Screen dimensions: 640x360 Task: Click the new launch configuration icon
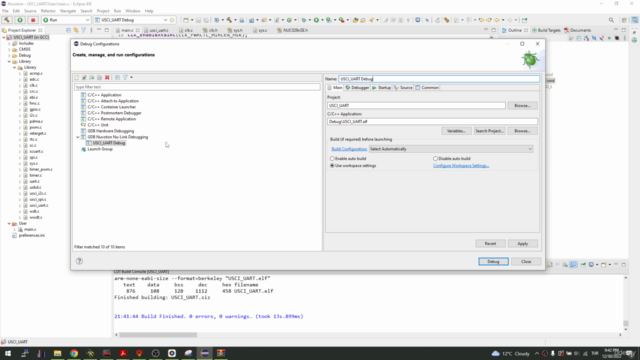[x=77, y=78]
